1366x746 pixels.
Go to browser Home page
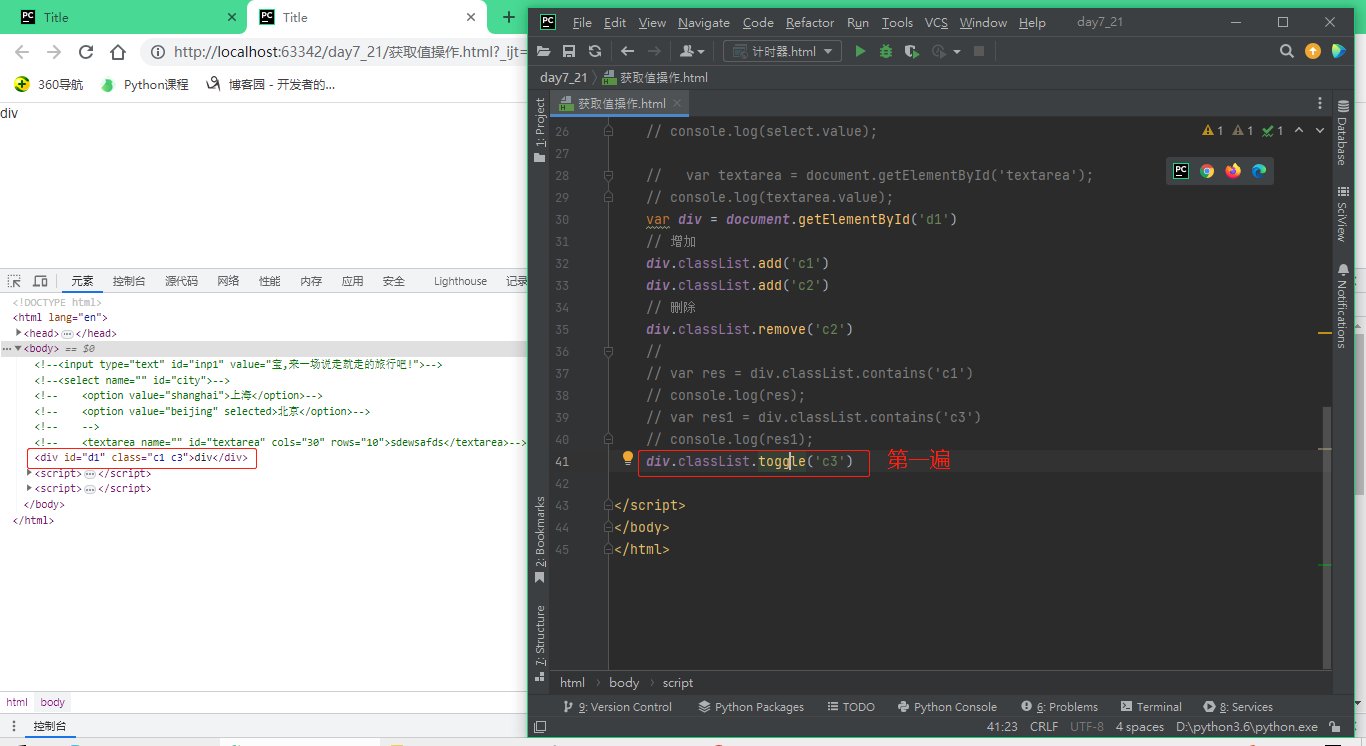118,52
